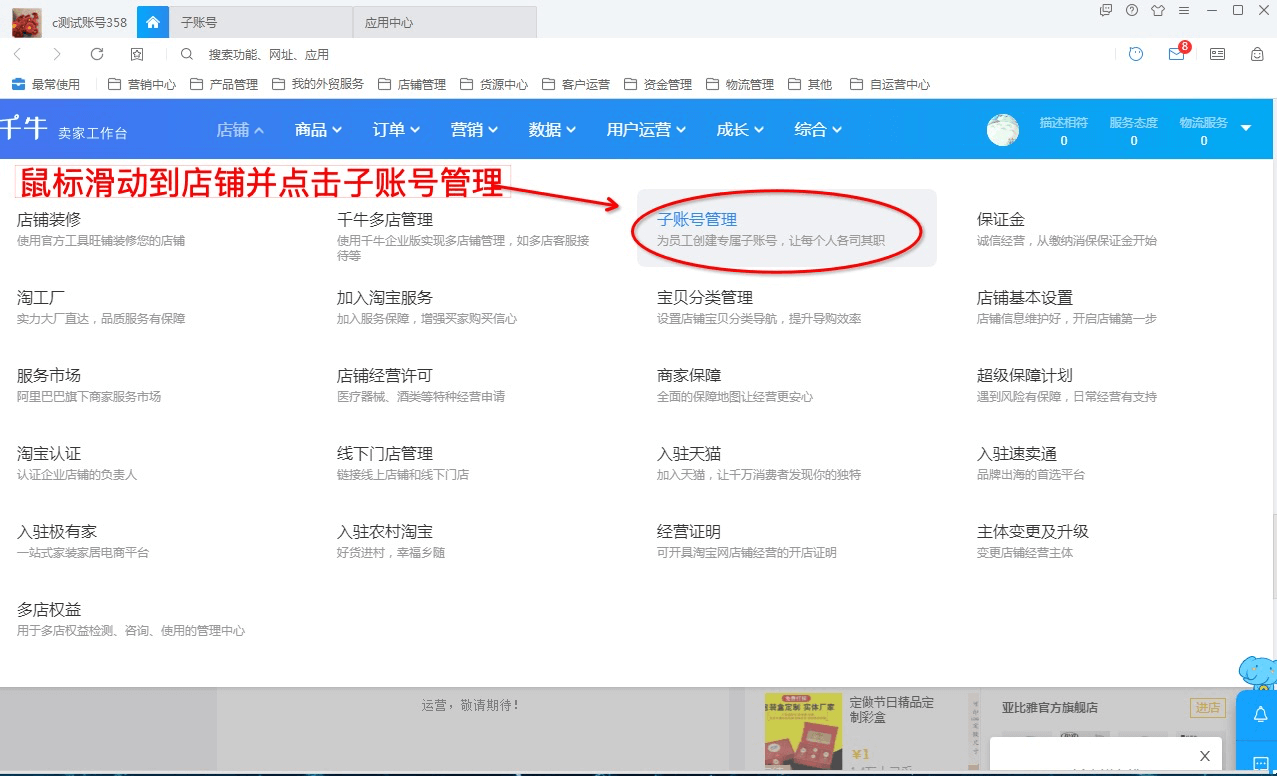Expand the 营销 dropdown menu
1277x776 pixels.
[475, 129]
